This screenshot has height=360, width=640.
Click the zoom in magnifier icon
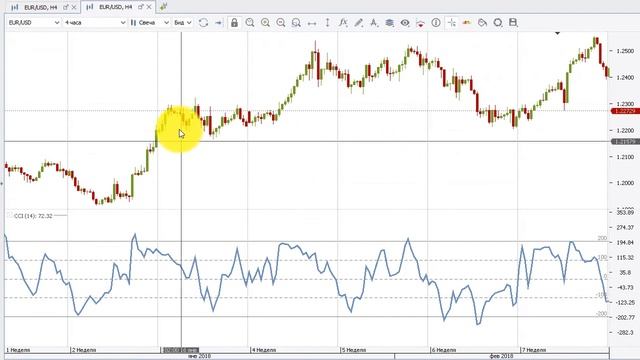(x=265, y=23)
